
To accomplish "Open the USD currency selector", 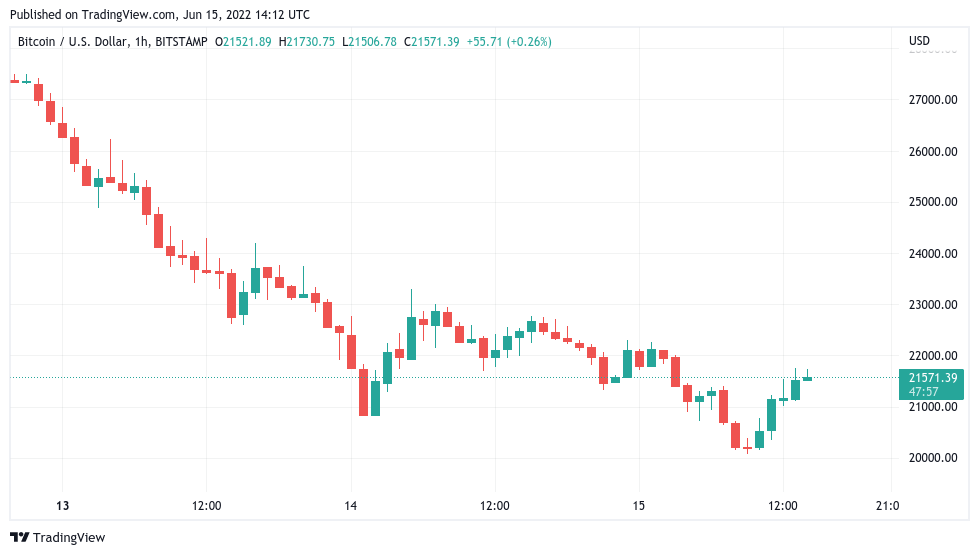I will [918, 41].
